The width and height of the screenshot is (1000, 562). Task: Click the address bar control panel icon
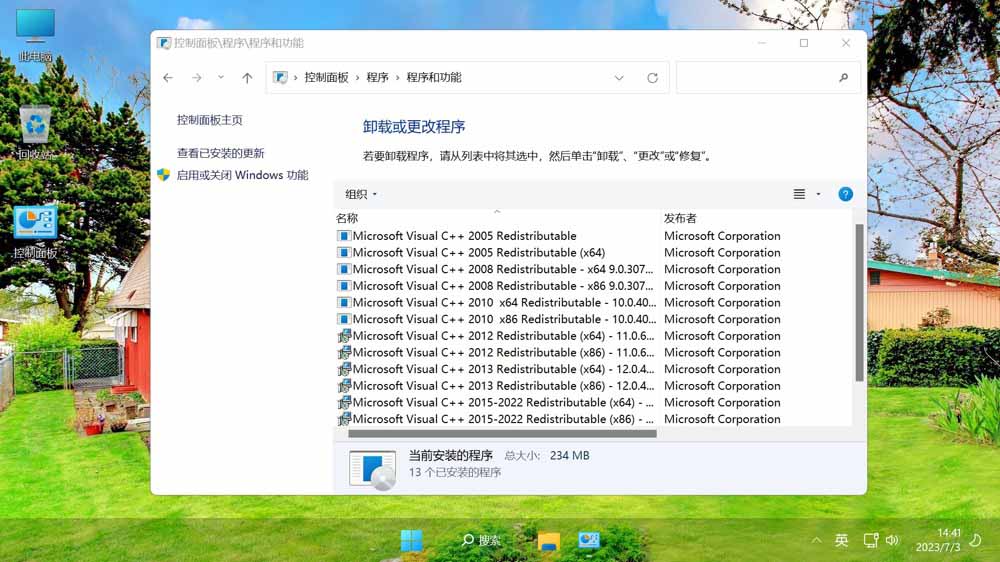(280, 77)
